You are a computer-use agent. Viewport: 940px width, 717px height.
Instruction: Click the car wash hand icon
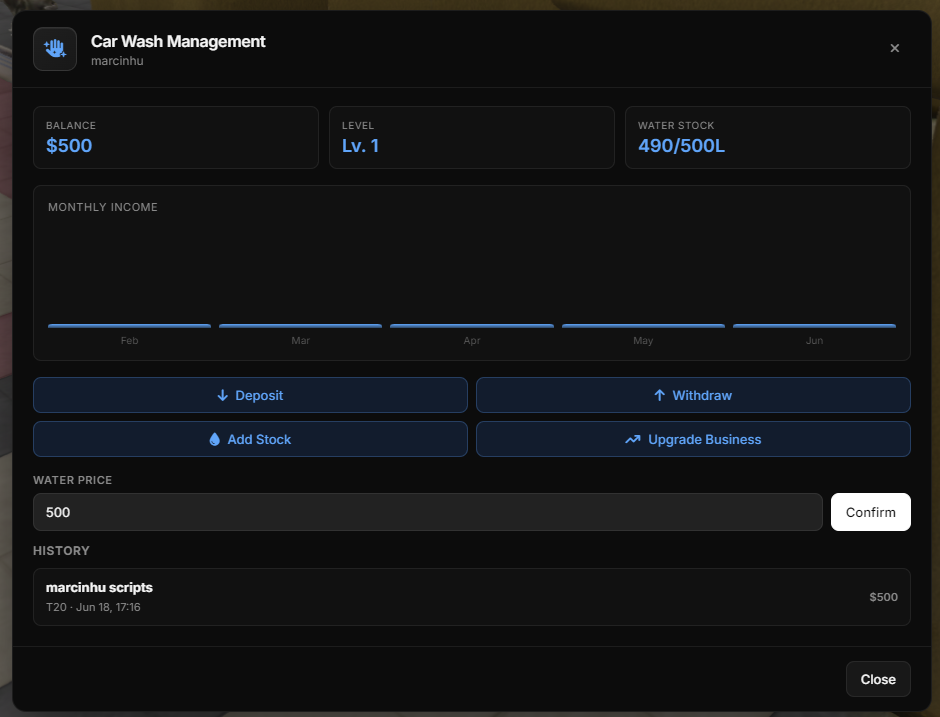(55, 49)
